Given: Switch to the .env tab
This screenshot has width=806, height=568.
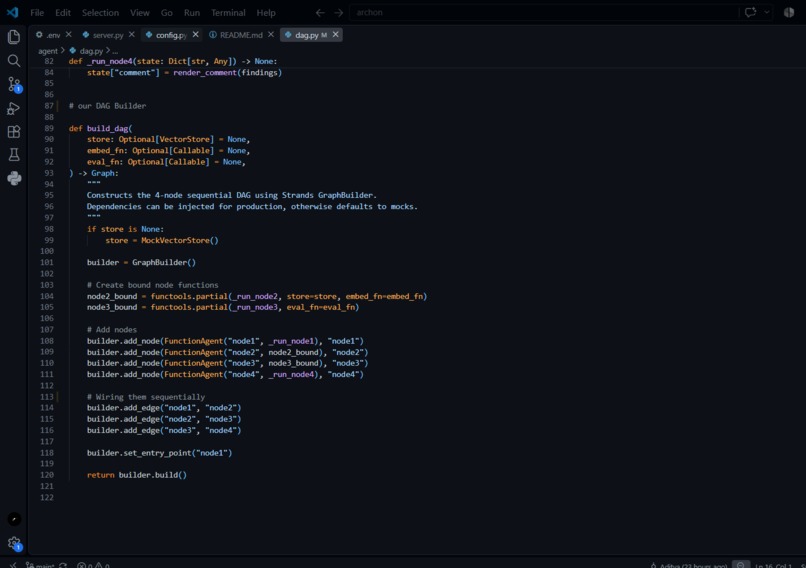Looking at the screenshot, I should [x=53, y=35].
